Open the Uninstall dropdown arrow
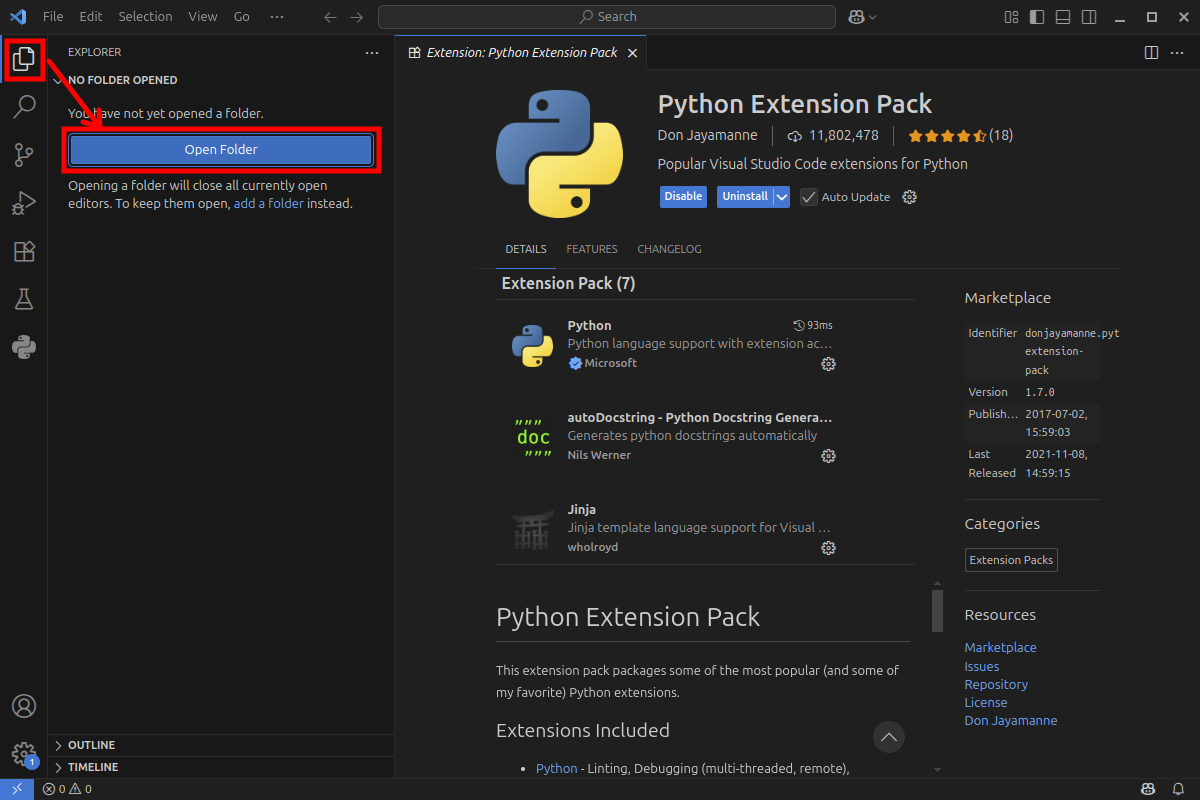 (x=782, y=197)
